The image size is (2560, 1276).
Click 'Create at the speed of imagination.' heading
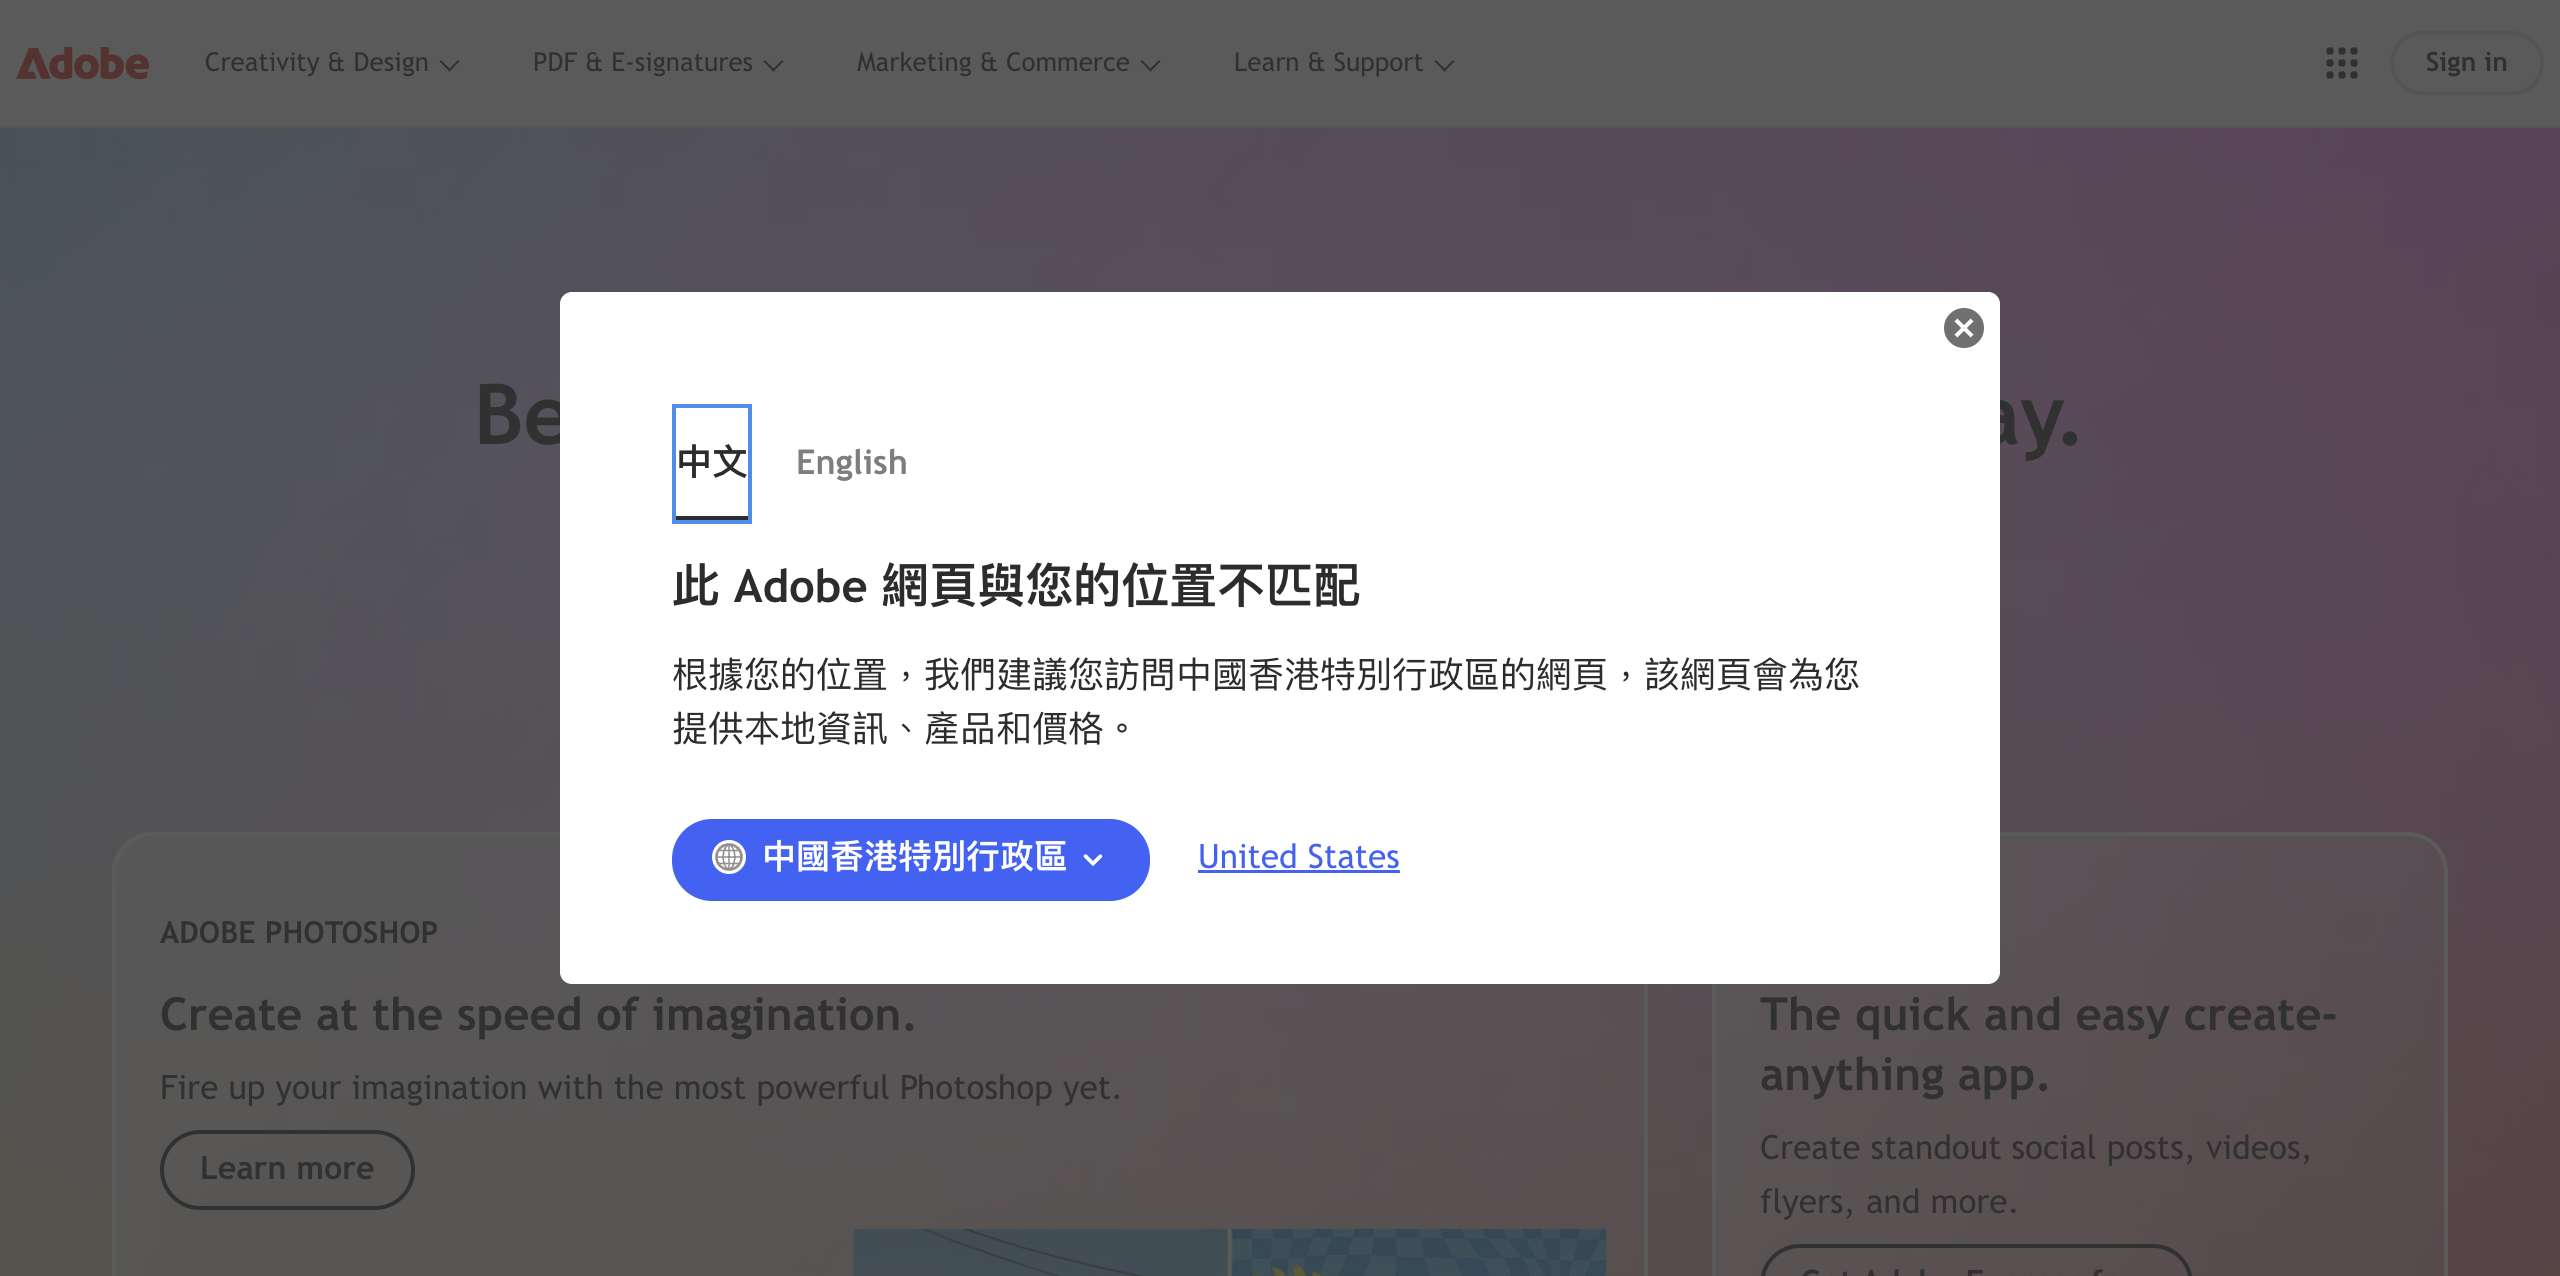[x=538, y=1015]
